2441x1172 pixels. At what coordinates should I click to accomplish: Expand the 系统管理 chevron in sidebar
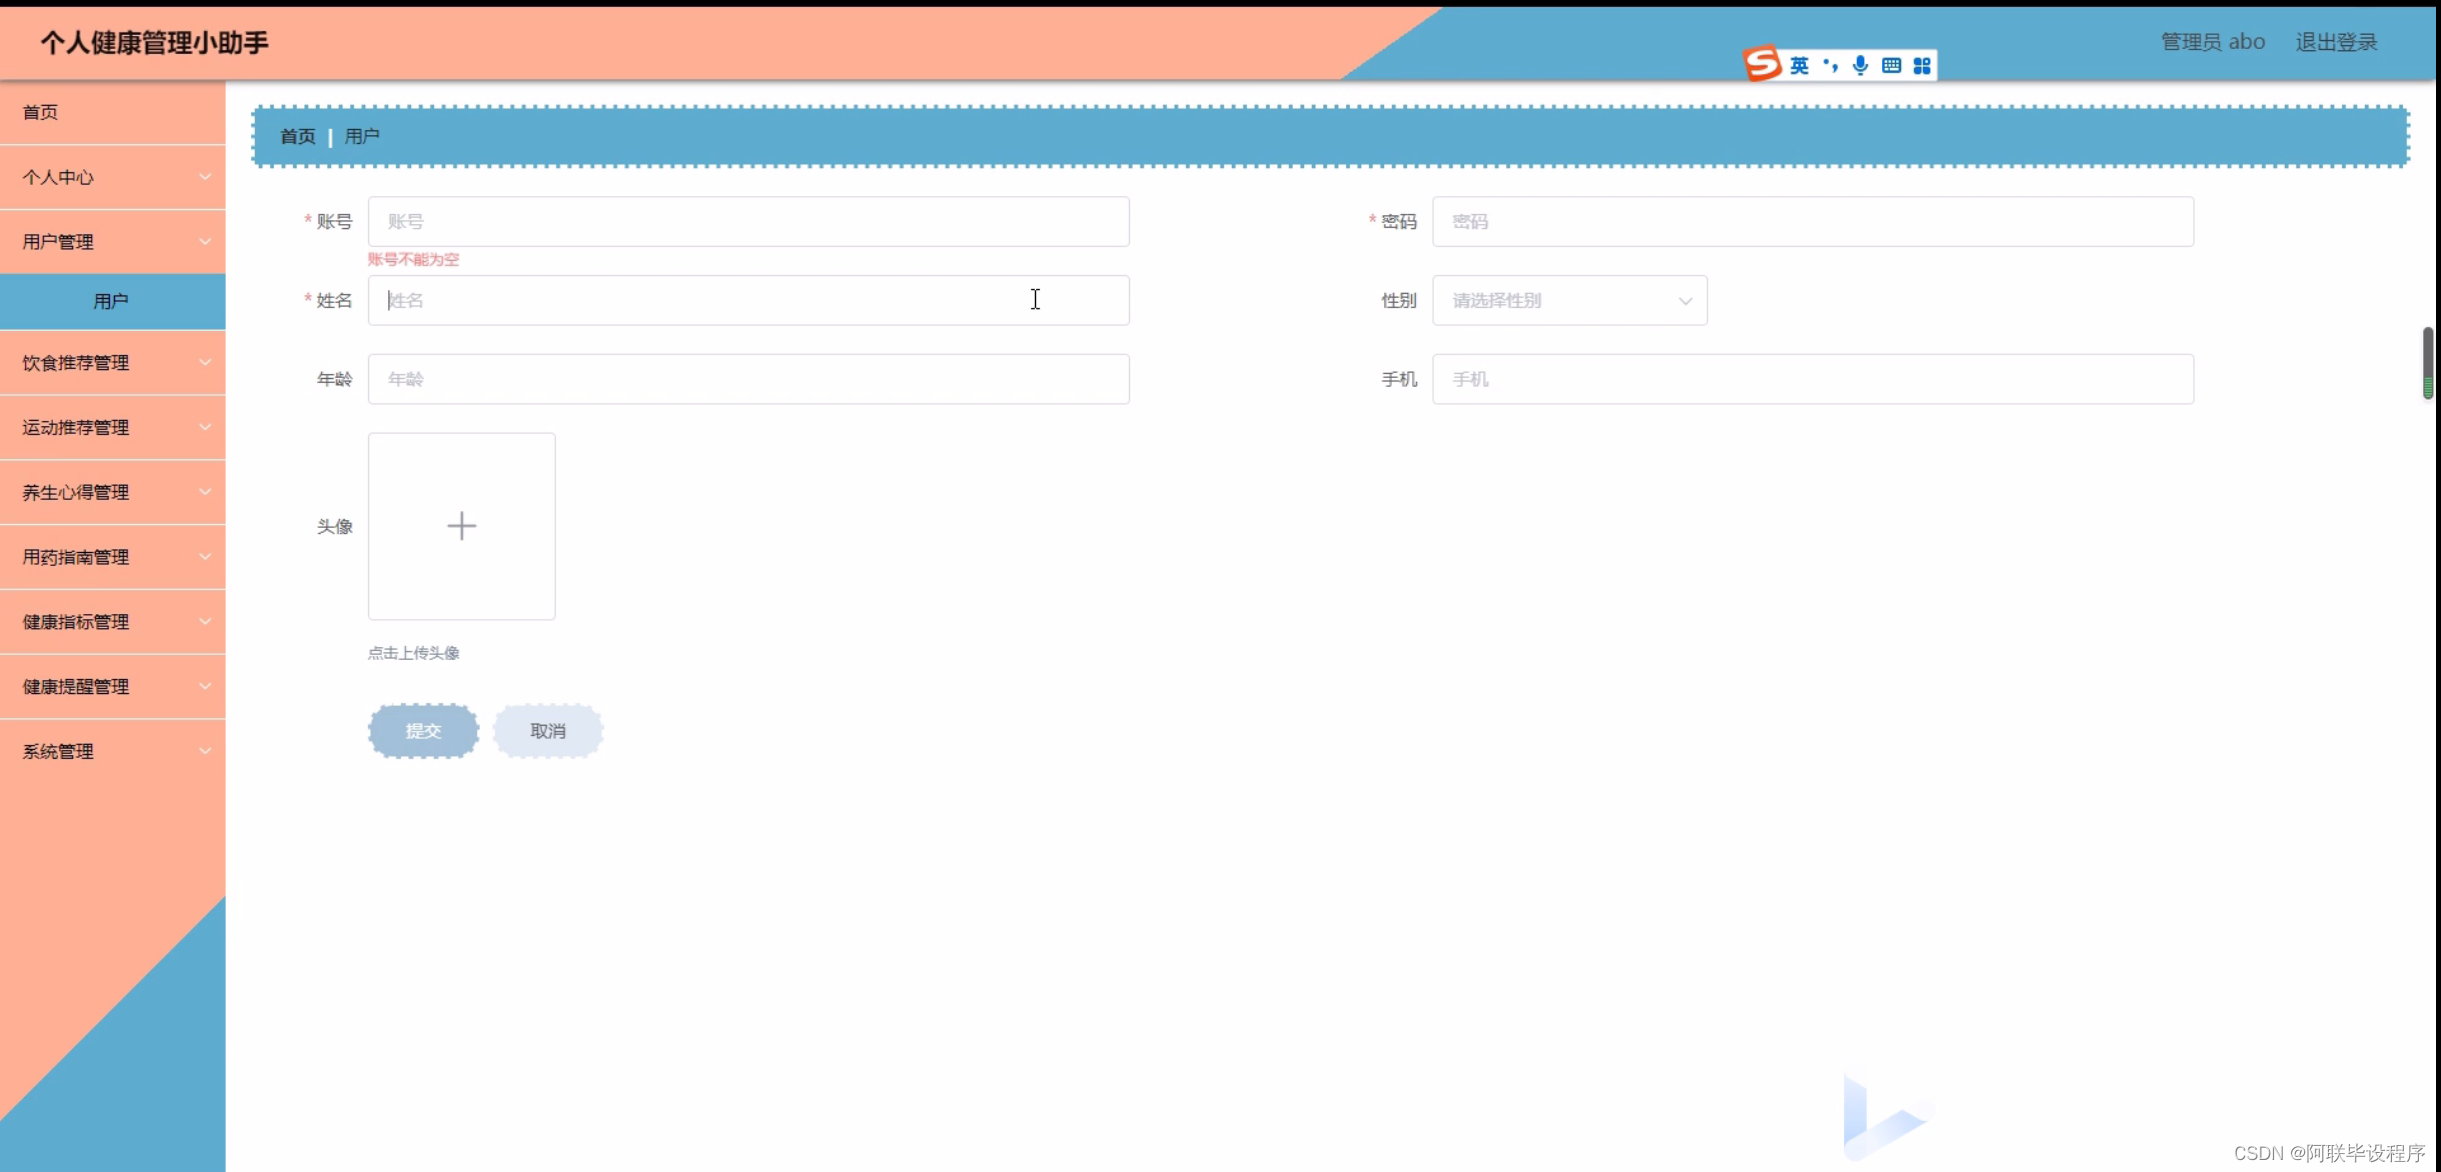tap(205, 751)
